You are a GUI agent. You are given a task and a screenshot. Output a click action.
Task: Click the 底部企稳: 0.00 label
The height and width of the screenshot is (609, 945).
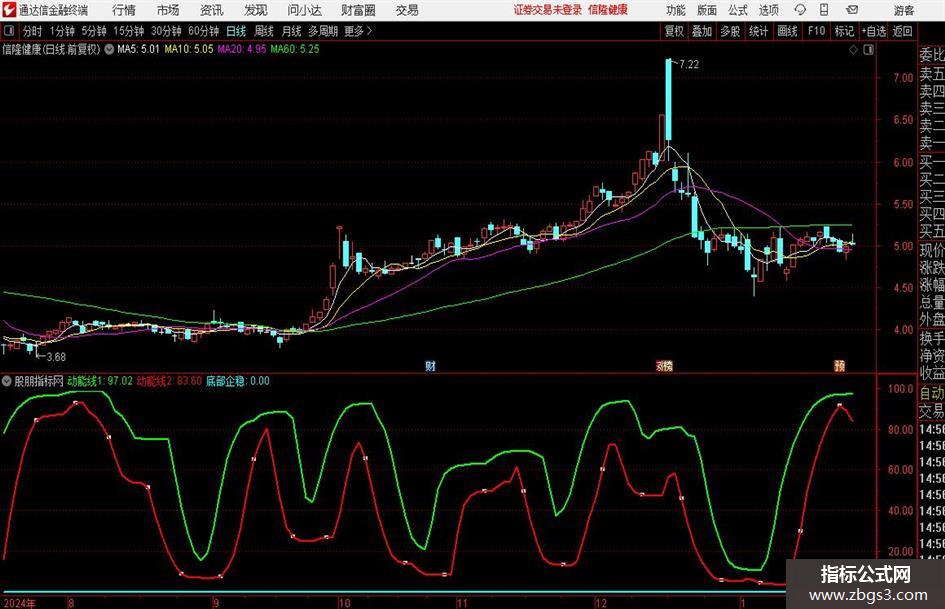pos(237,381)
